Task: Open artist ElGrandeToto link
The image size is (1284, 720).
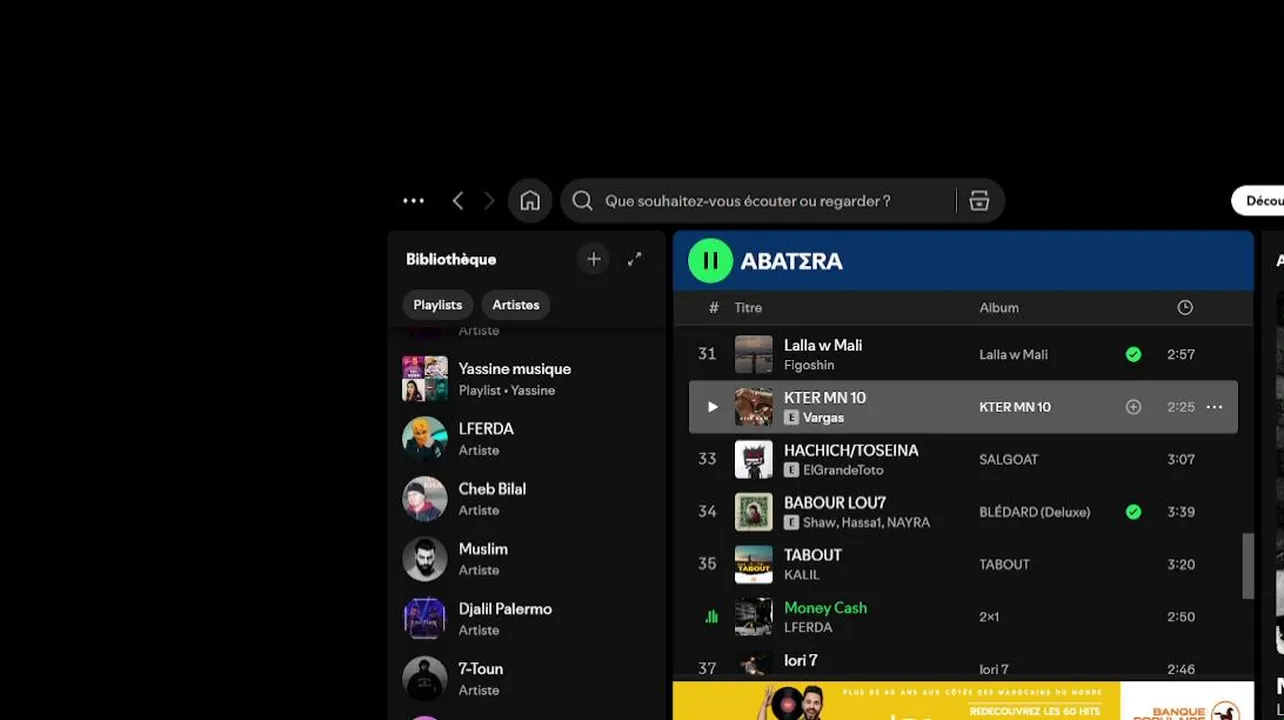Action: pos(844,470)
